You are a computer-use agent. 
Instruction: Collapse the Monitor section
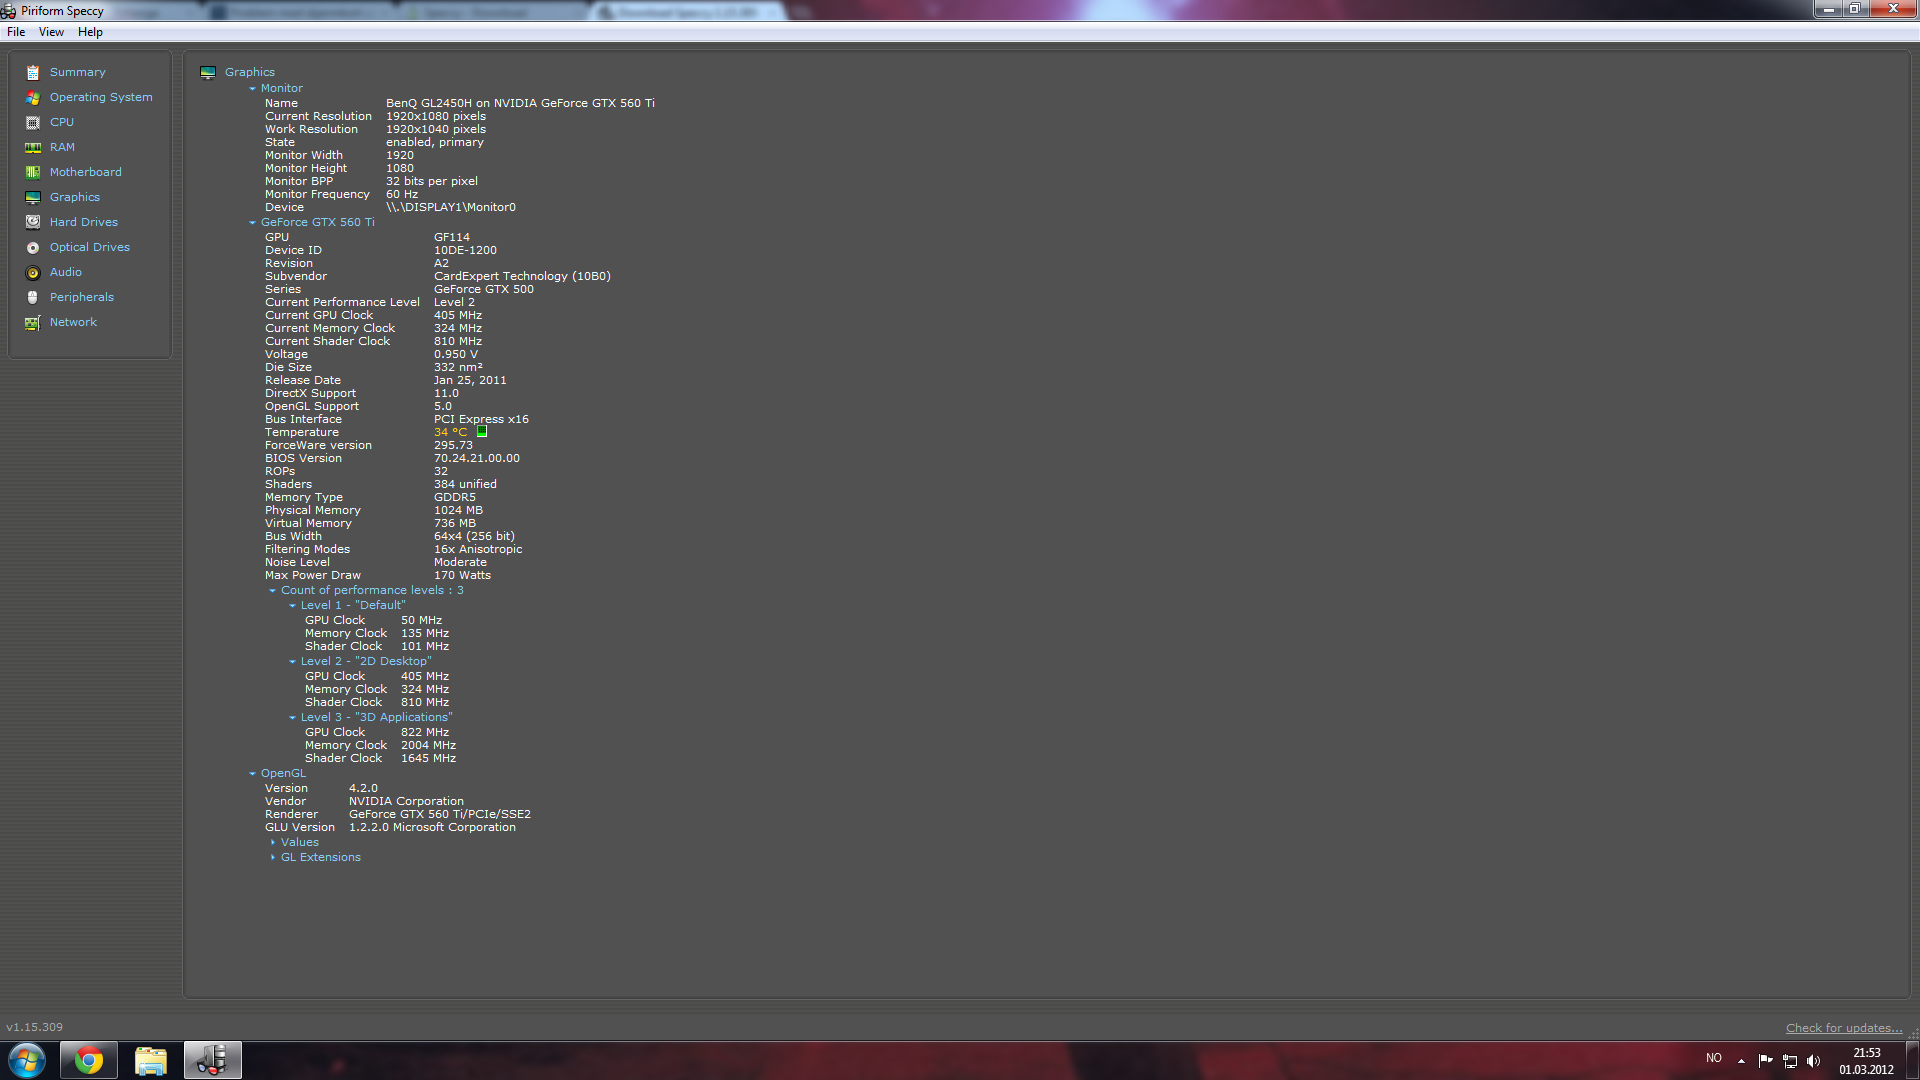coord(253,89)
